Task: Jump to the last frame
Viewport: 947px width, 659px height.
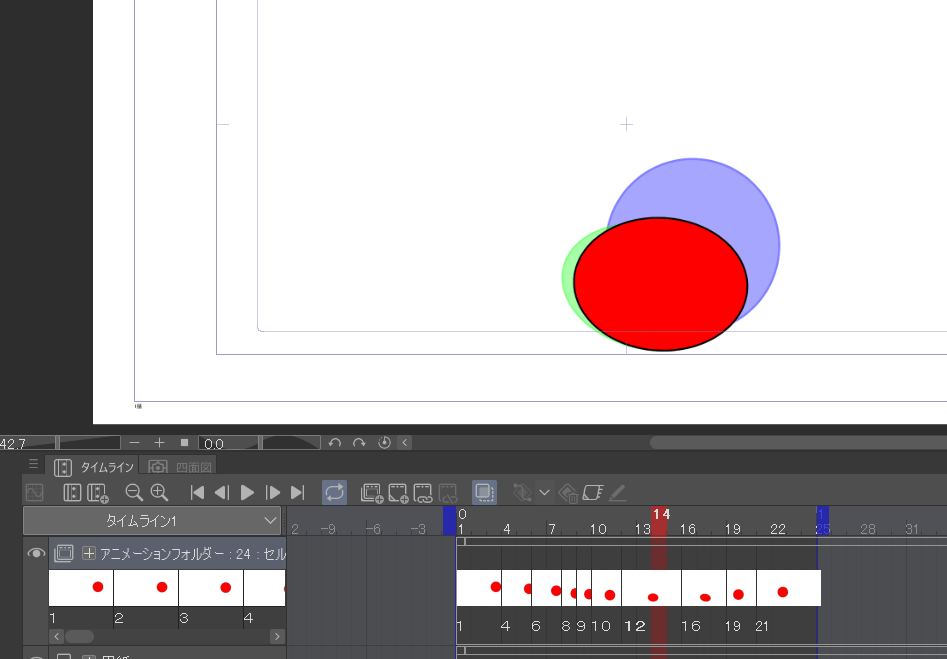Action: point(297,492)
